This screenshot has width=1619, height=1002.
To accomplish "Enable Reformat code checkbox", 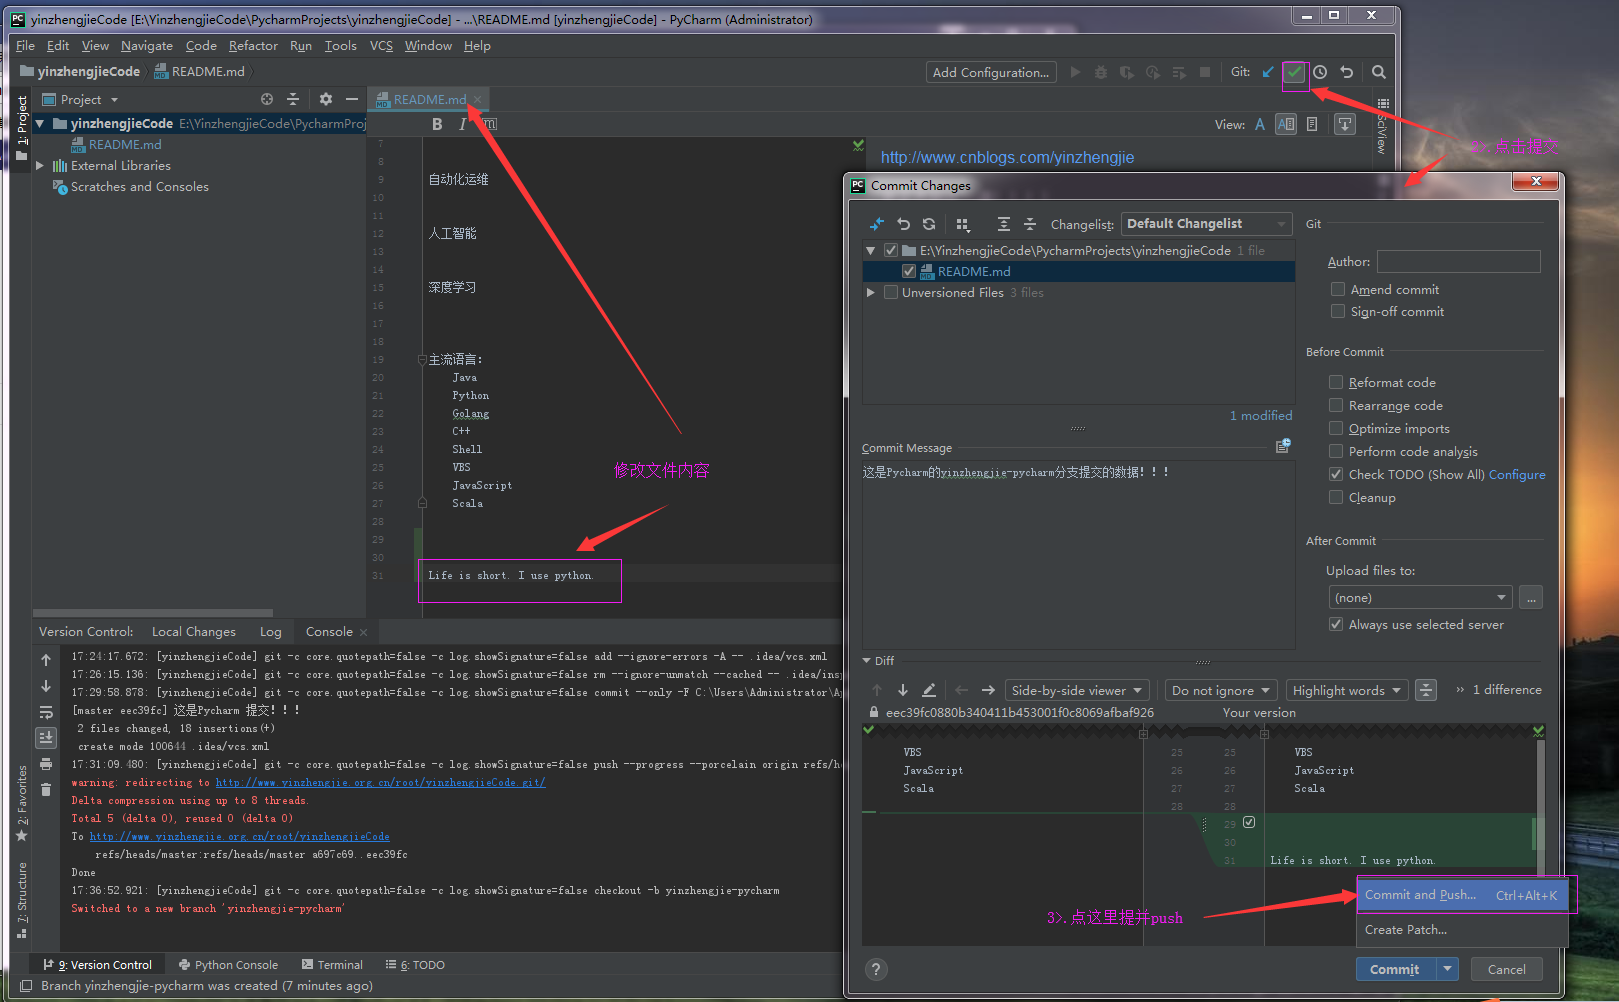I will (x=1336, y=382).
